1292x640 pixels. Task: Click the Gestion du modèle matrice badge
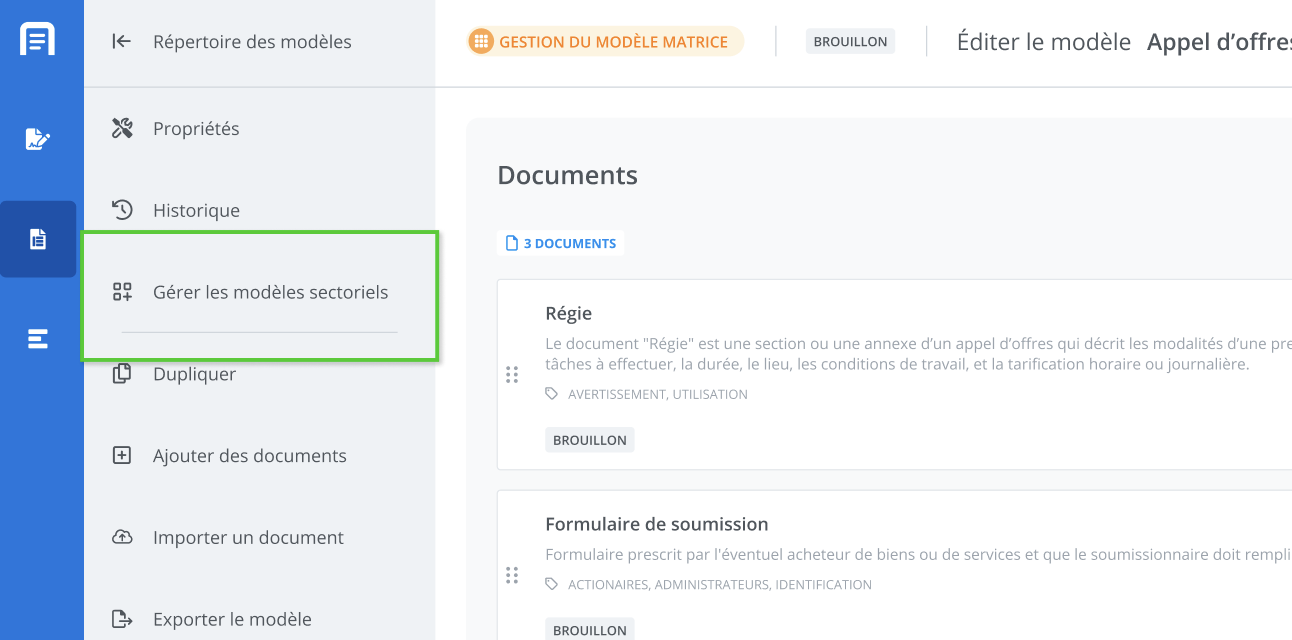coord(606,42)
